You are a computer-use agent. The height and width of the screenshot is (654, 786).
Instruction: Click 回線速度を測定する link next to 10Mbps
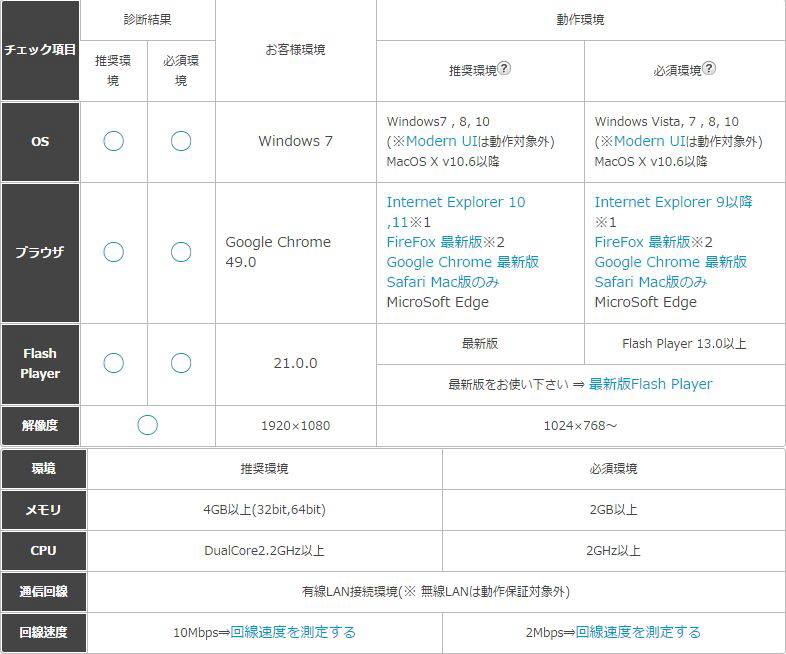(293, 632)
